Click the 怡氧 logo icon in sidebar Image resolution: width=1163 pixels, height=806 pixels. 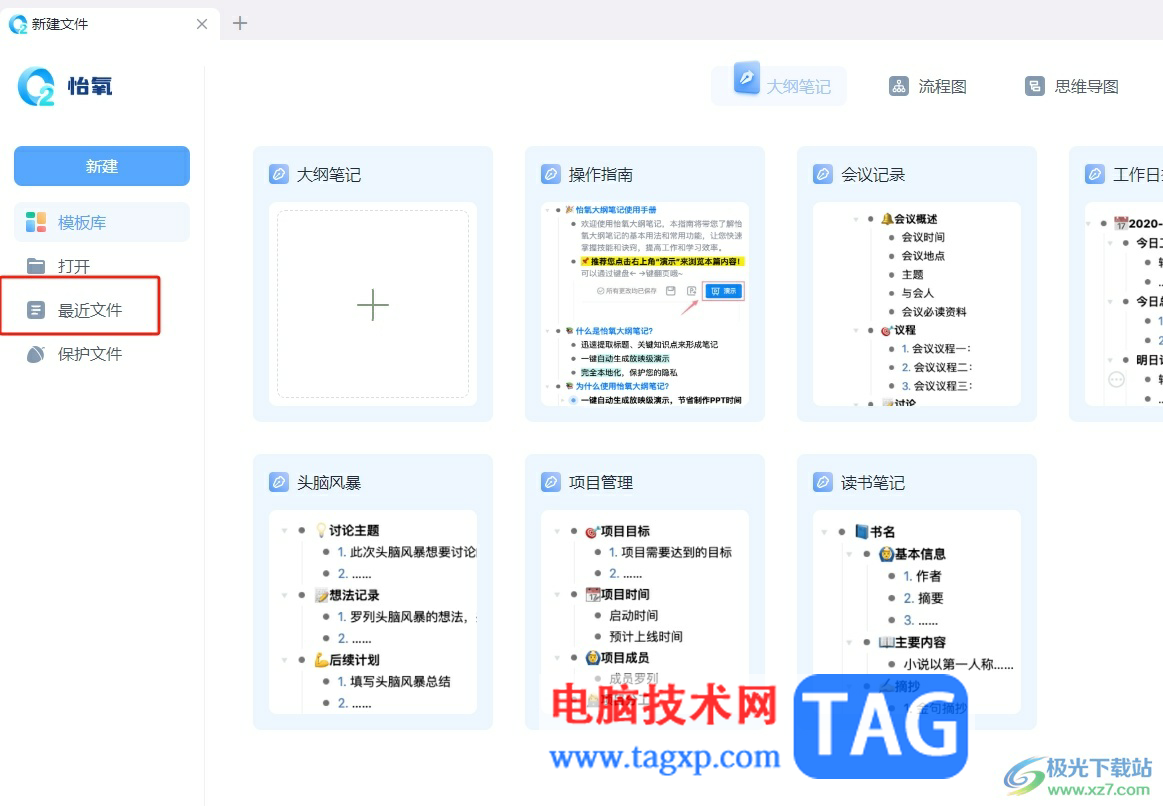pos(36,87)
